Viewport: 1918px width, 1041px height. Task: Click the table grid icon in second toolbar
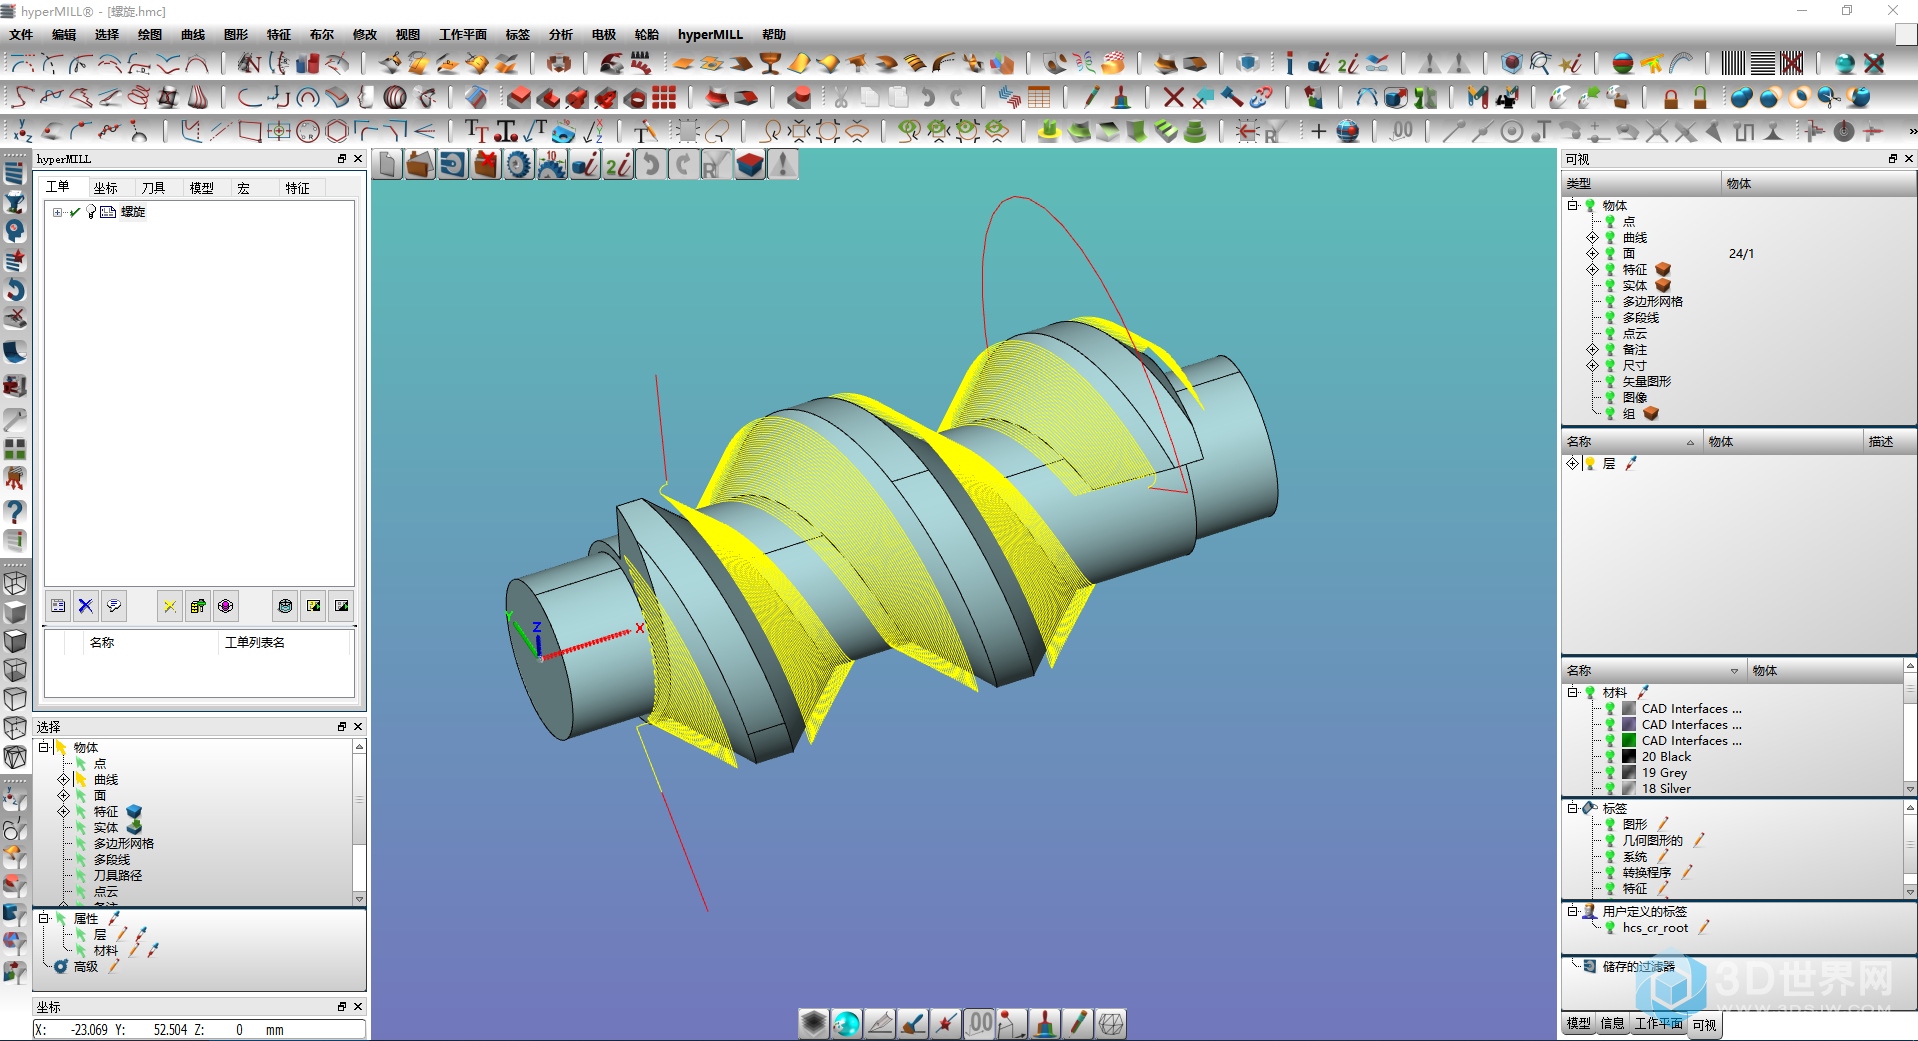[1039, 98]
